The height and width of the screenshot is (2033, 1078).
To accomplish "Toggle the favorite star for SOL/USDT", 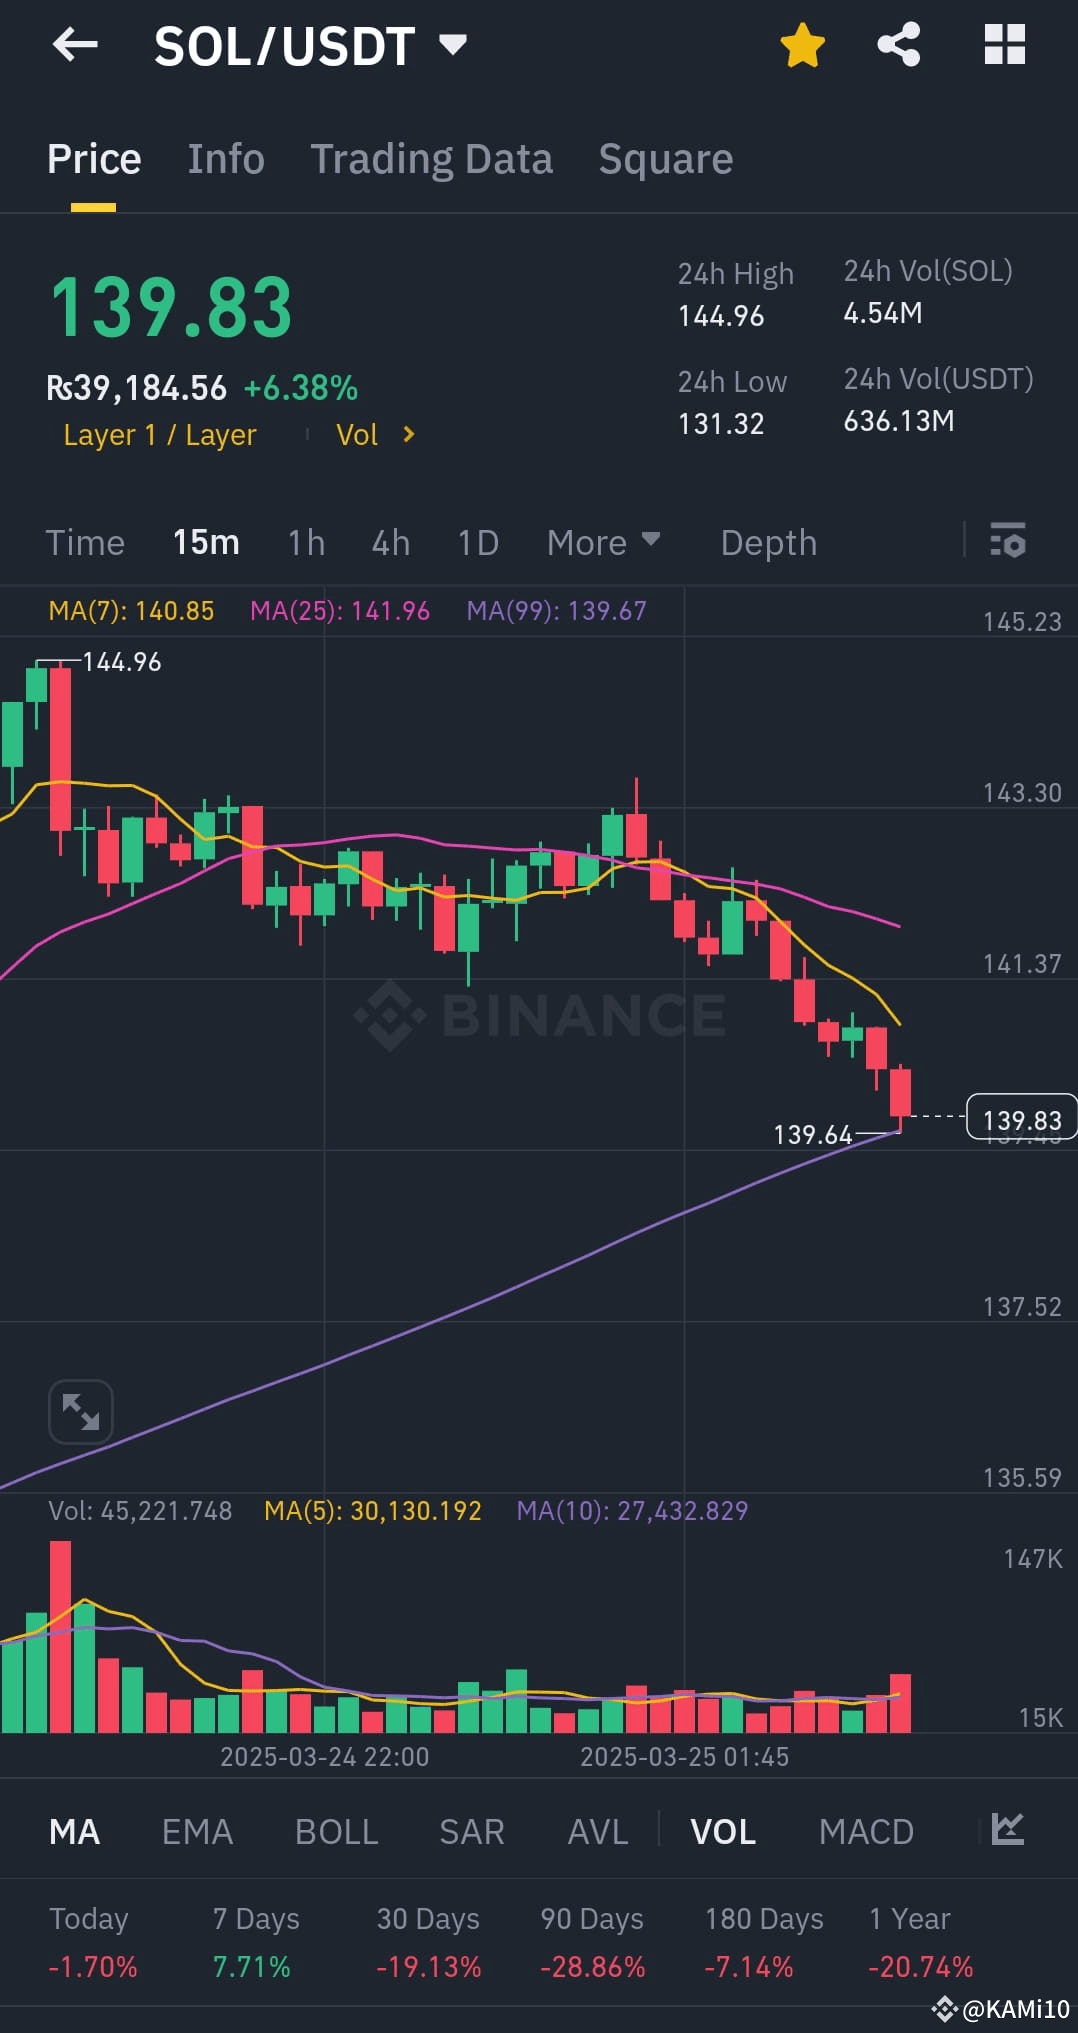I will [x=802, y=45].
